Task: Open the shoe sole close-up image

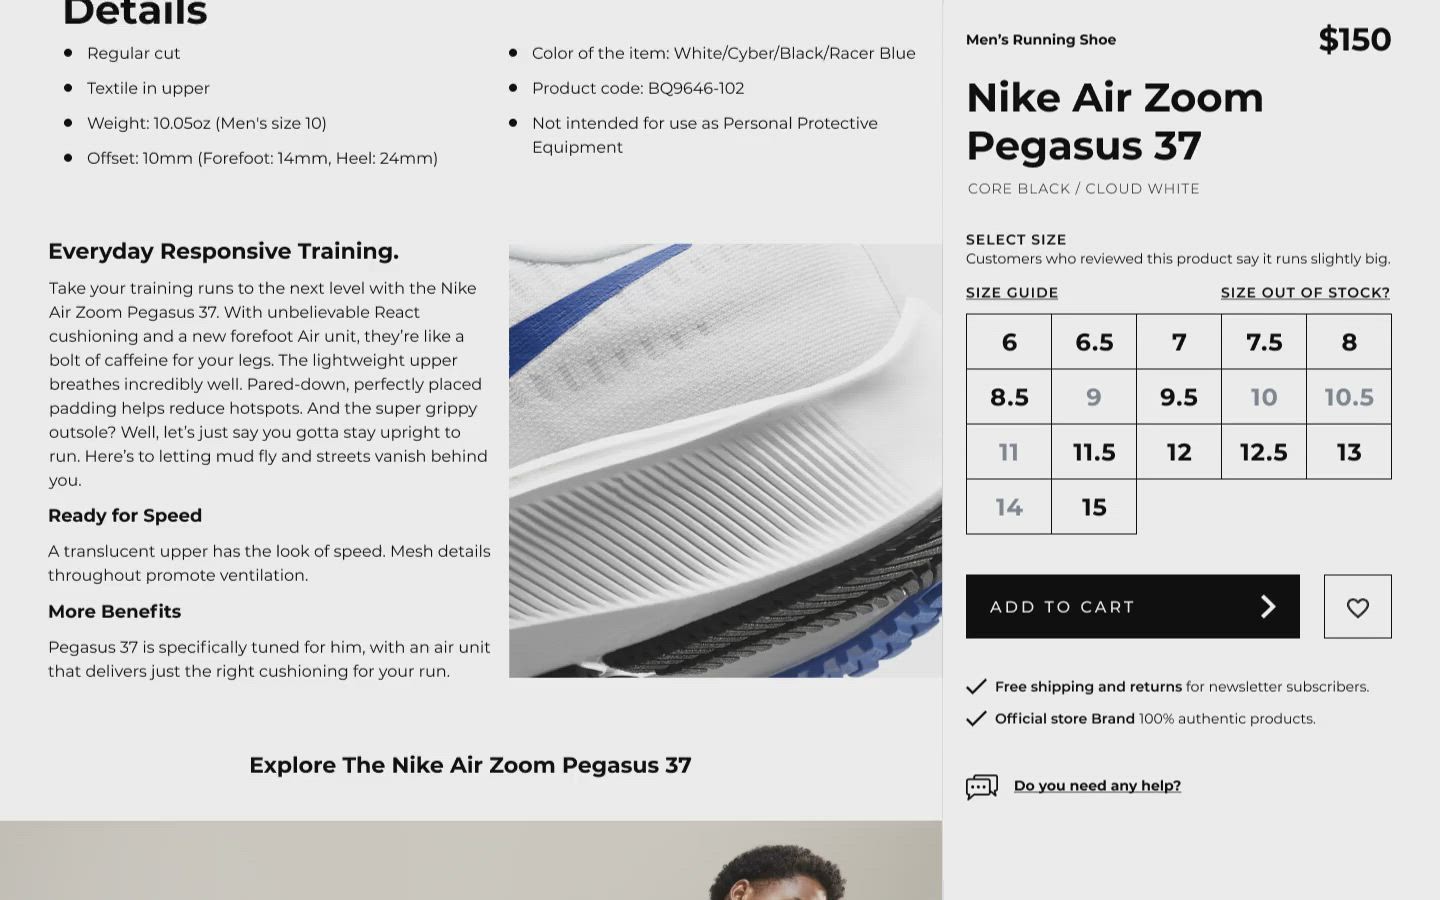Action: pos(725,461)
